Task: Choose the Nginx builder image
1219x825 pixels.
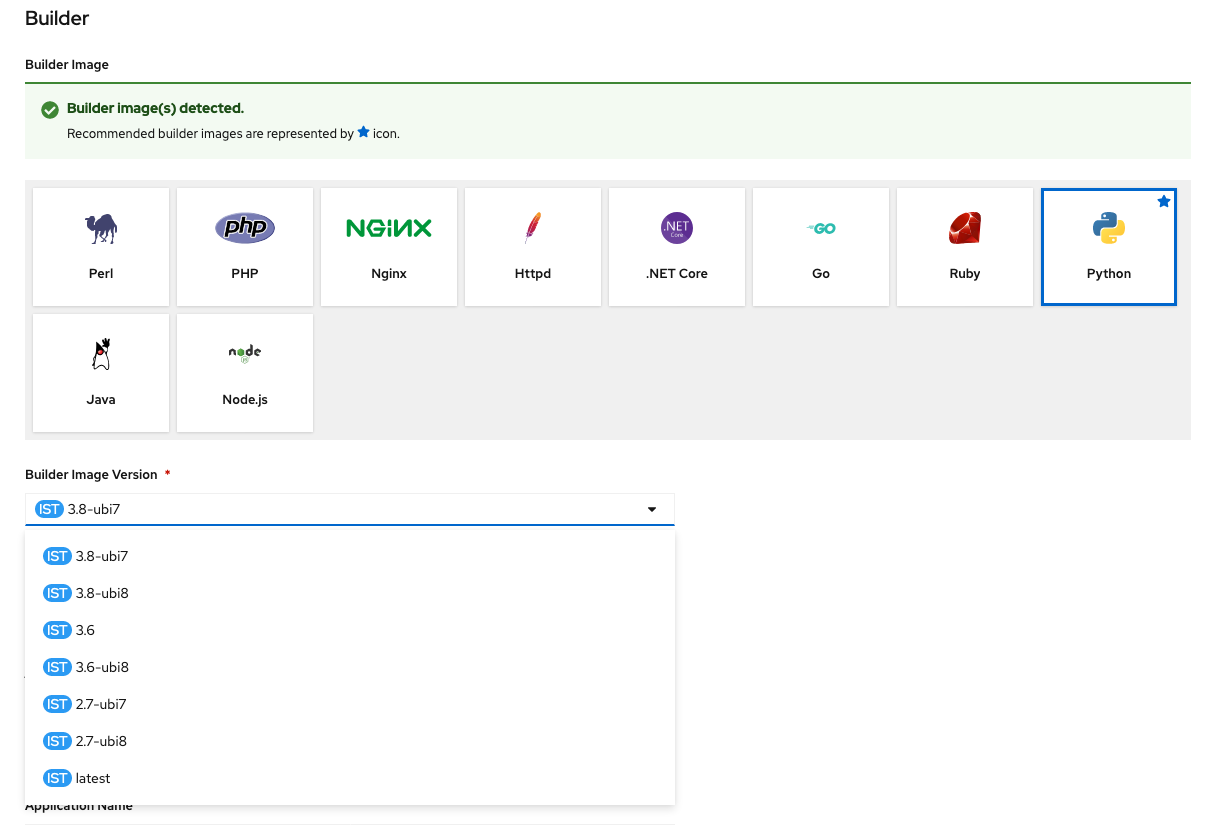Action: tap(388, 246)
